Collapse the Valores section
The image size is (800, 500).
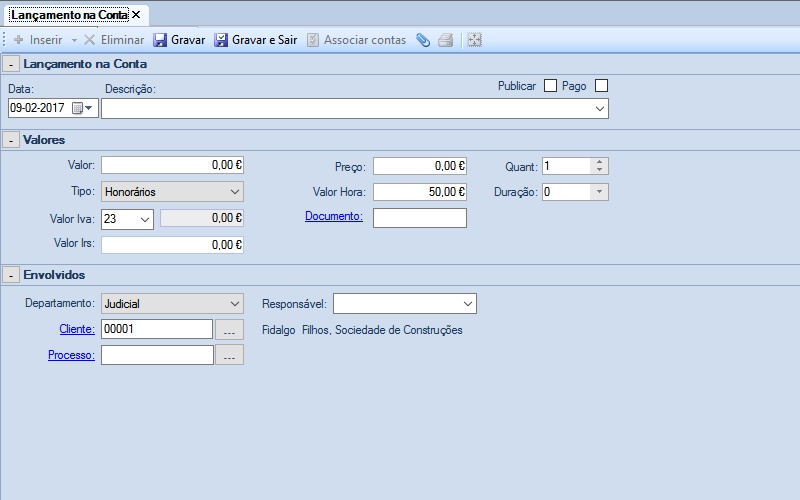coord(11,140)
